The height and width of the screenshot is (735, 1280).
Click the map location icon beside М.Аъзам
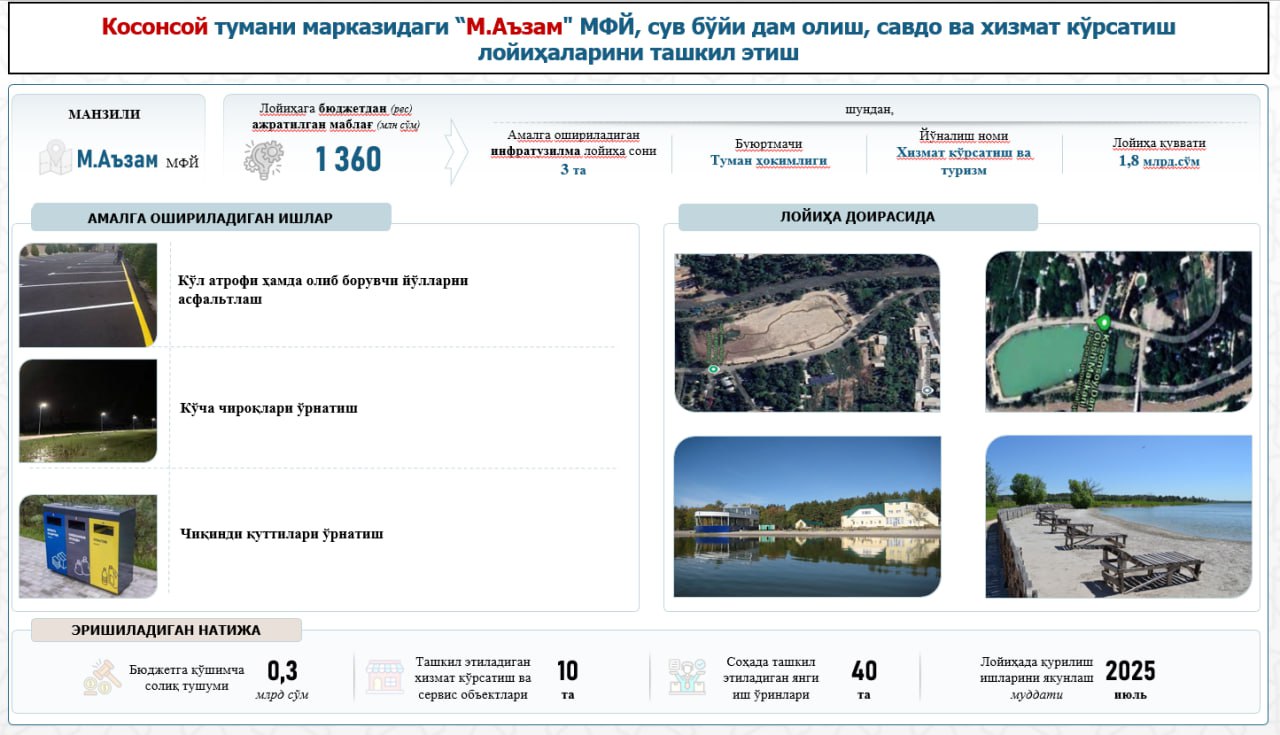(55, 158)
